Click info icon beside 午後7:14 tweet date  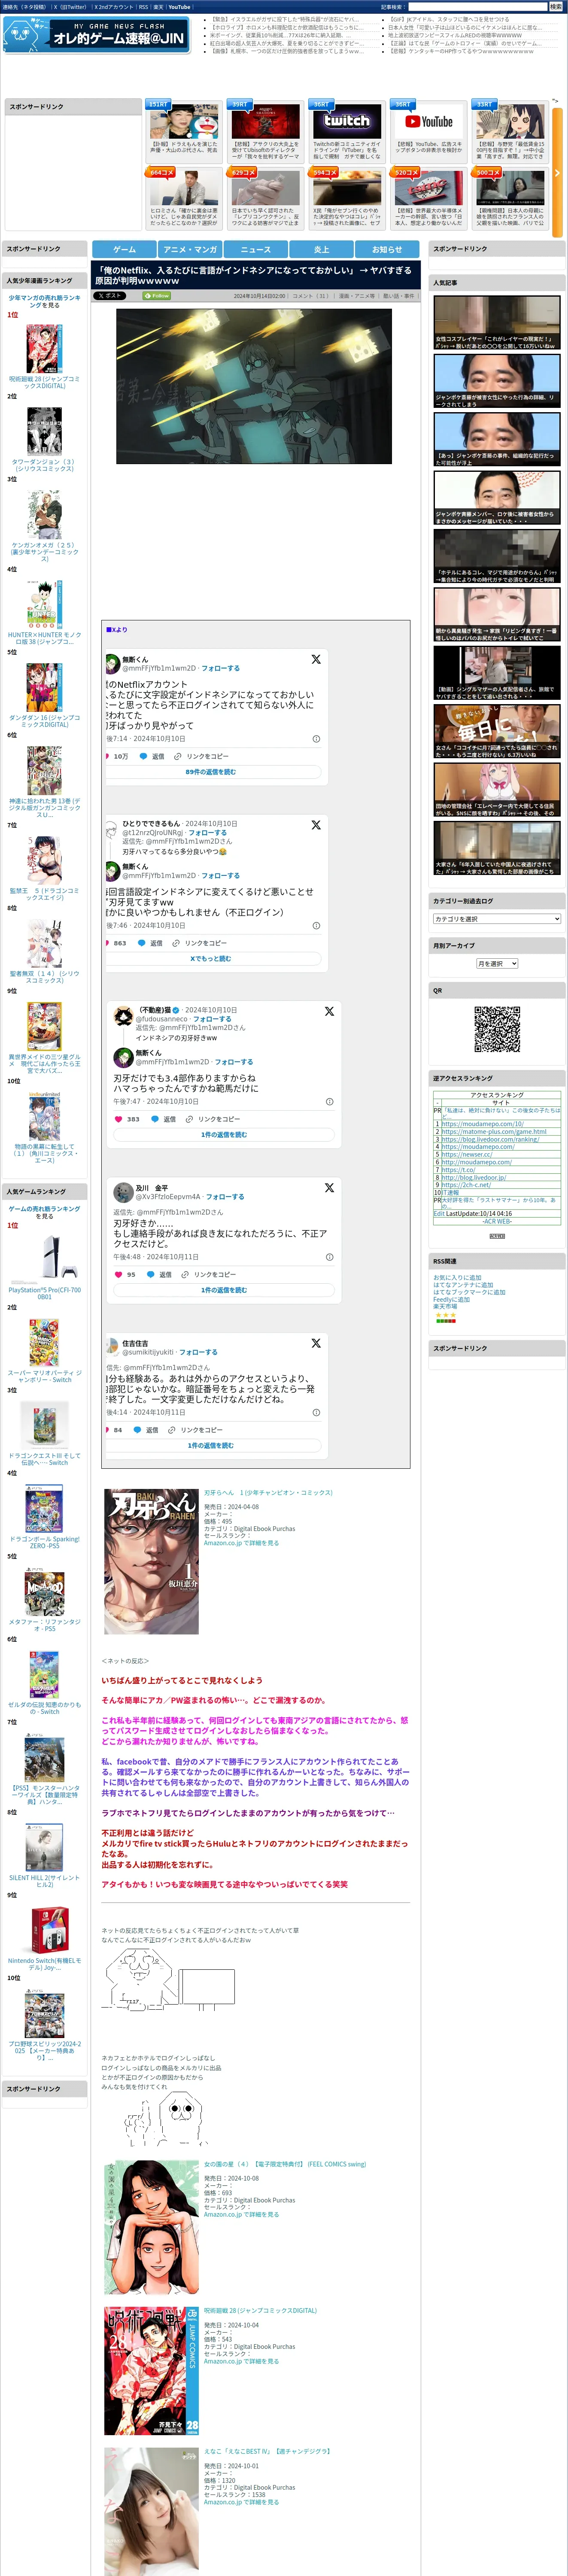coord(316,739)
